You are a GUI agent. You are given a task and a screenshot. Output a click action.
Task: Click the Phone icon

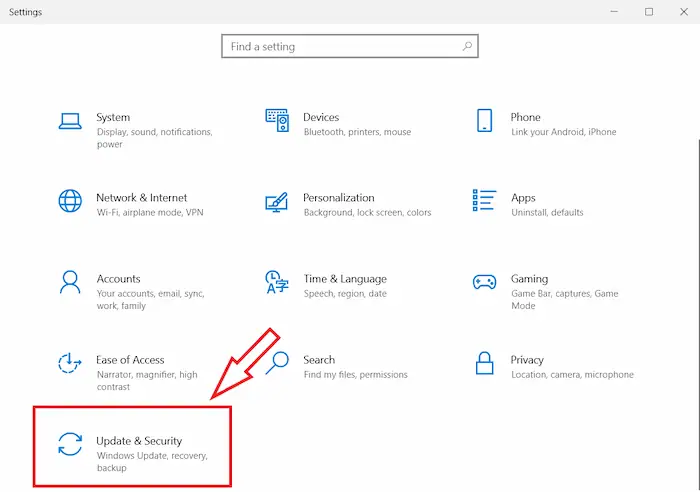(x=484, y=121)
